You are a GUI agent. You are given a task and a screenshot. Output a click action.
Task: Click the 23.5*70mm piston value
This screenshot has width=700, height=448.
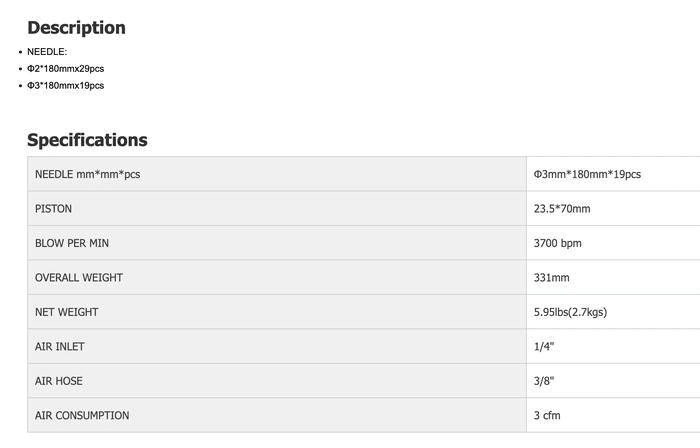[562, 209]
